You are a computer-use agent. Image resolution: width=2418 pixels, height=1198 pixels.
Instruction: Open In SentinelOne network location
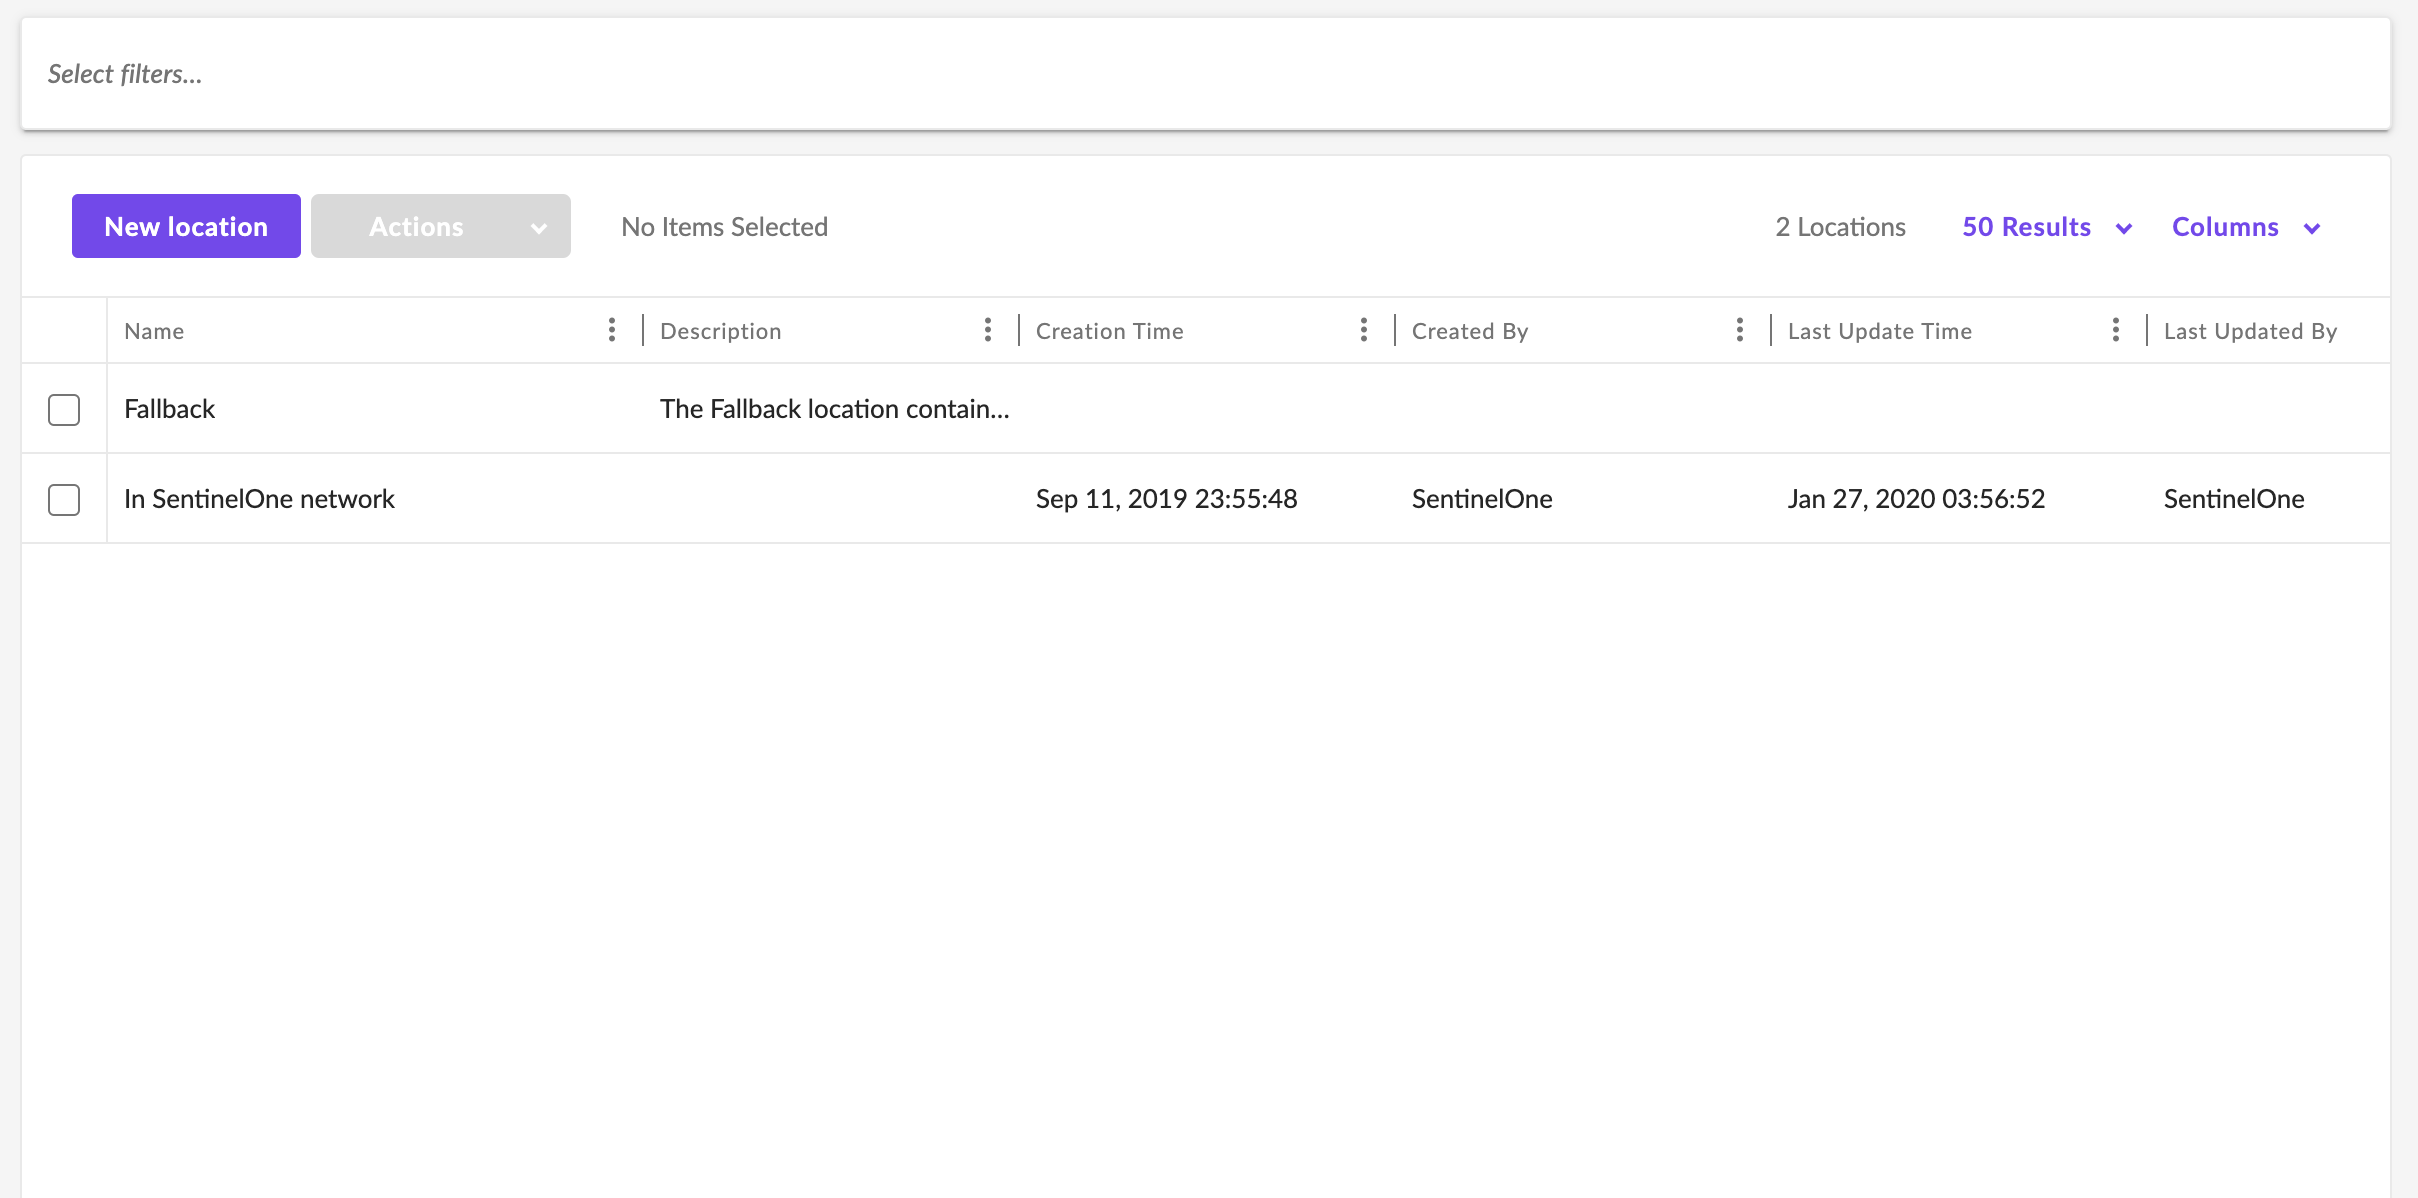259,499
